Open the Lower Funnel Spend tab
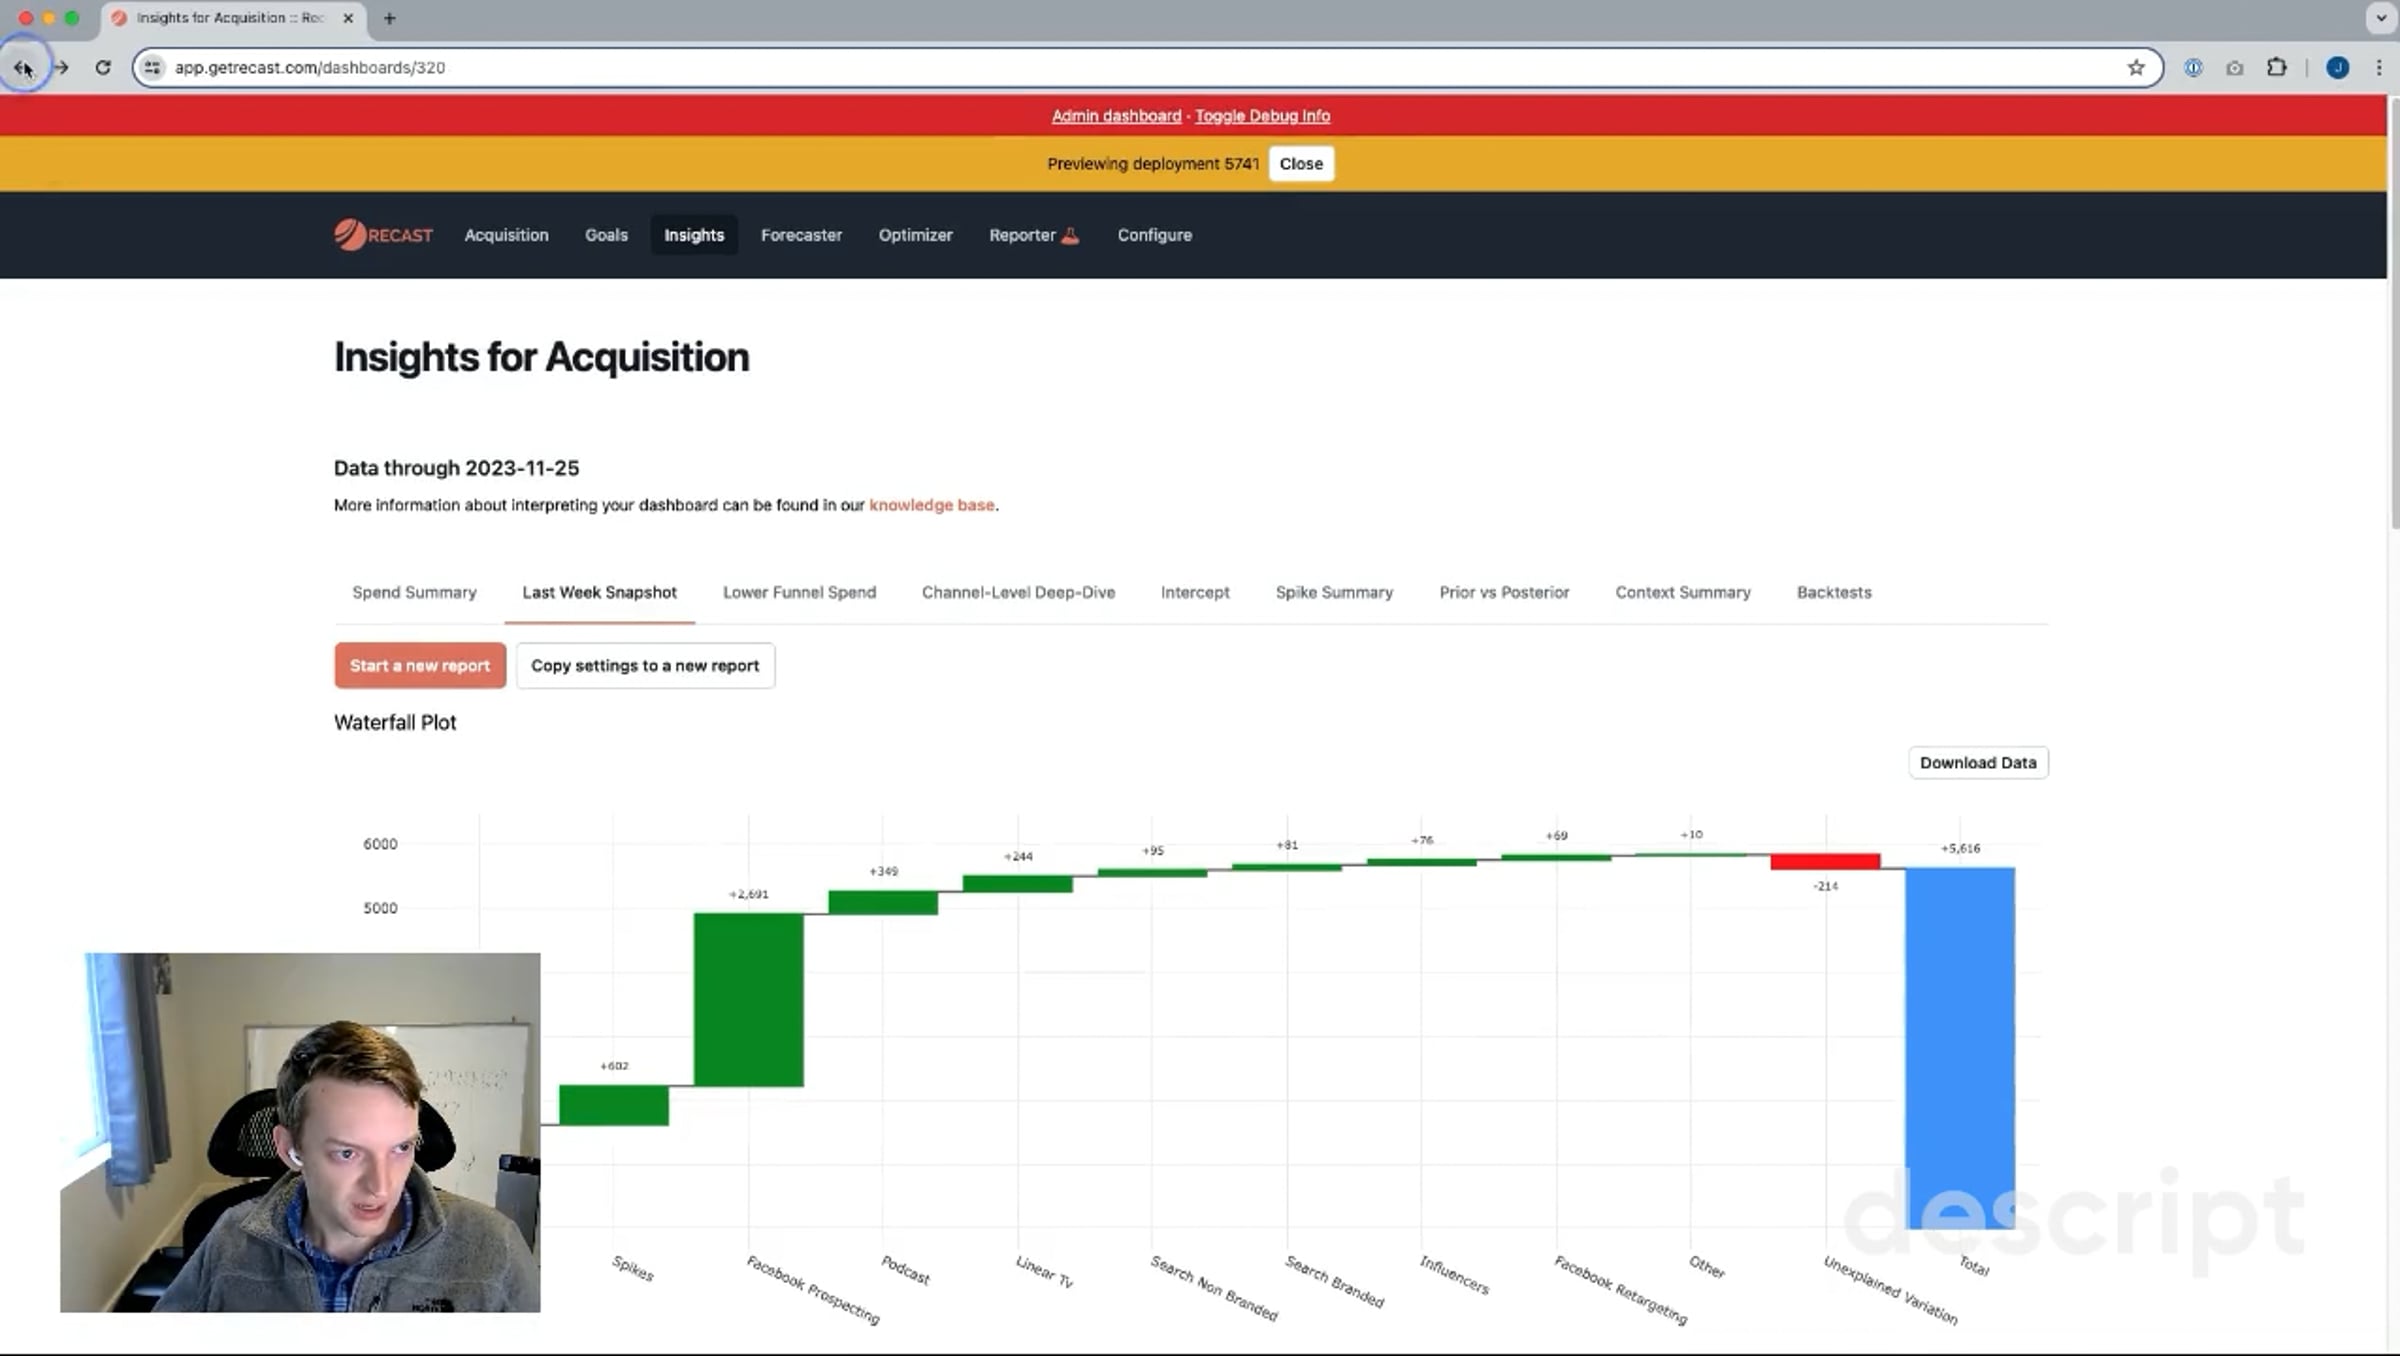This screenshot has height=1356, width=2400. pos(799,592)
